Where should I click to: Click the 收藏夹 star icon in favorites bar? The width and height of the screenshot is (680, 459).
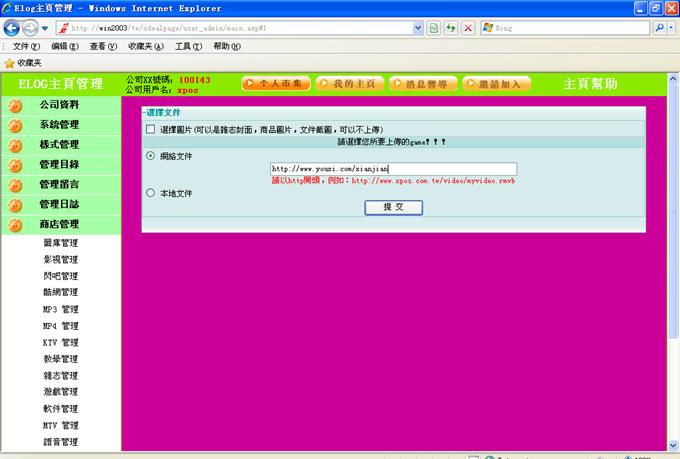click(9, 63)
